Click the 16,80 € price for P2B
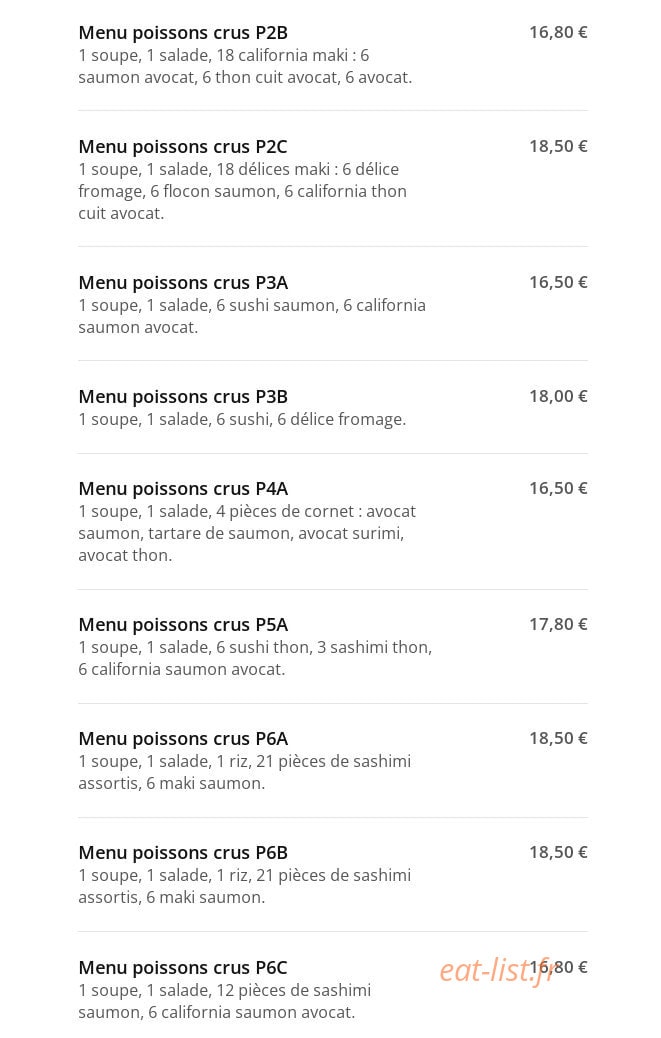 [x=558, y=32]
